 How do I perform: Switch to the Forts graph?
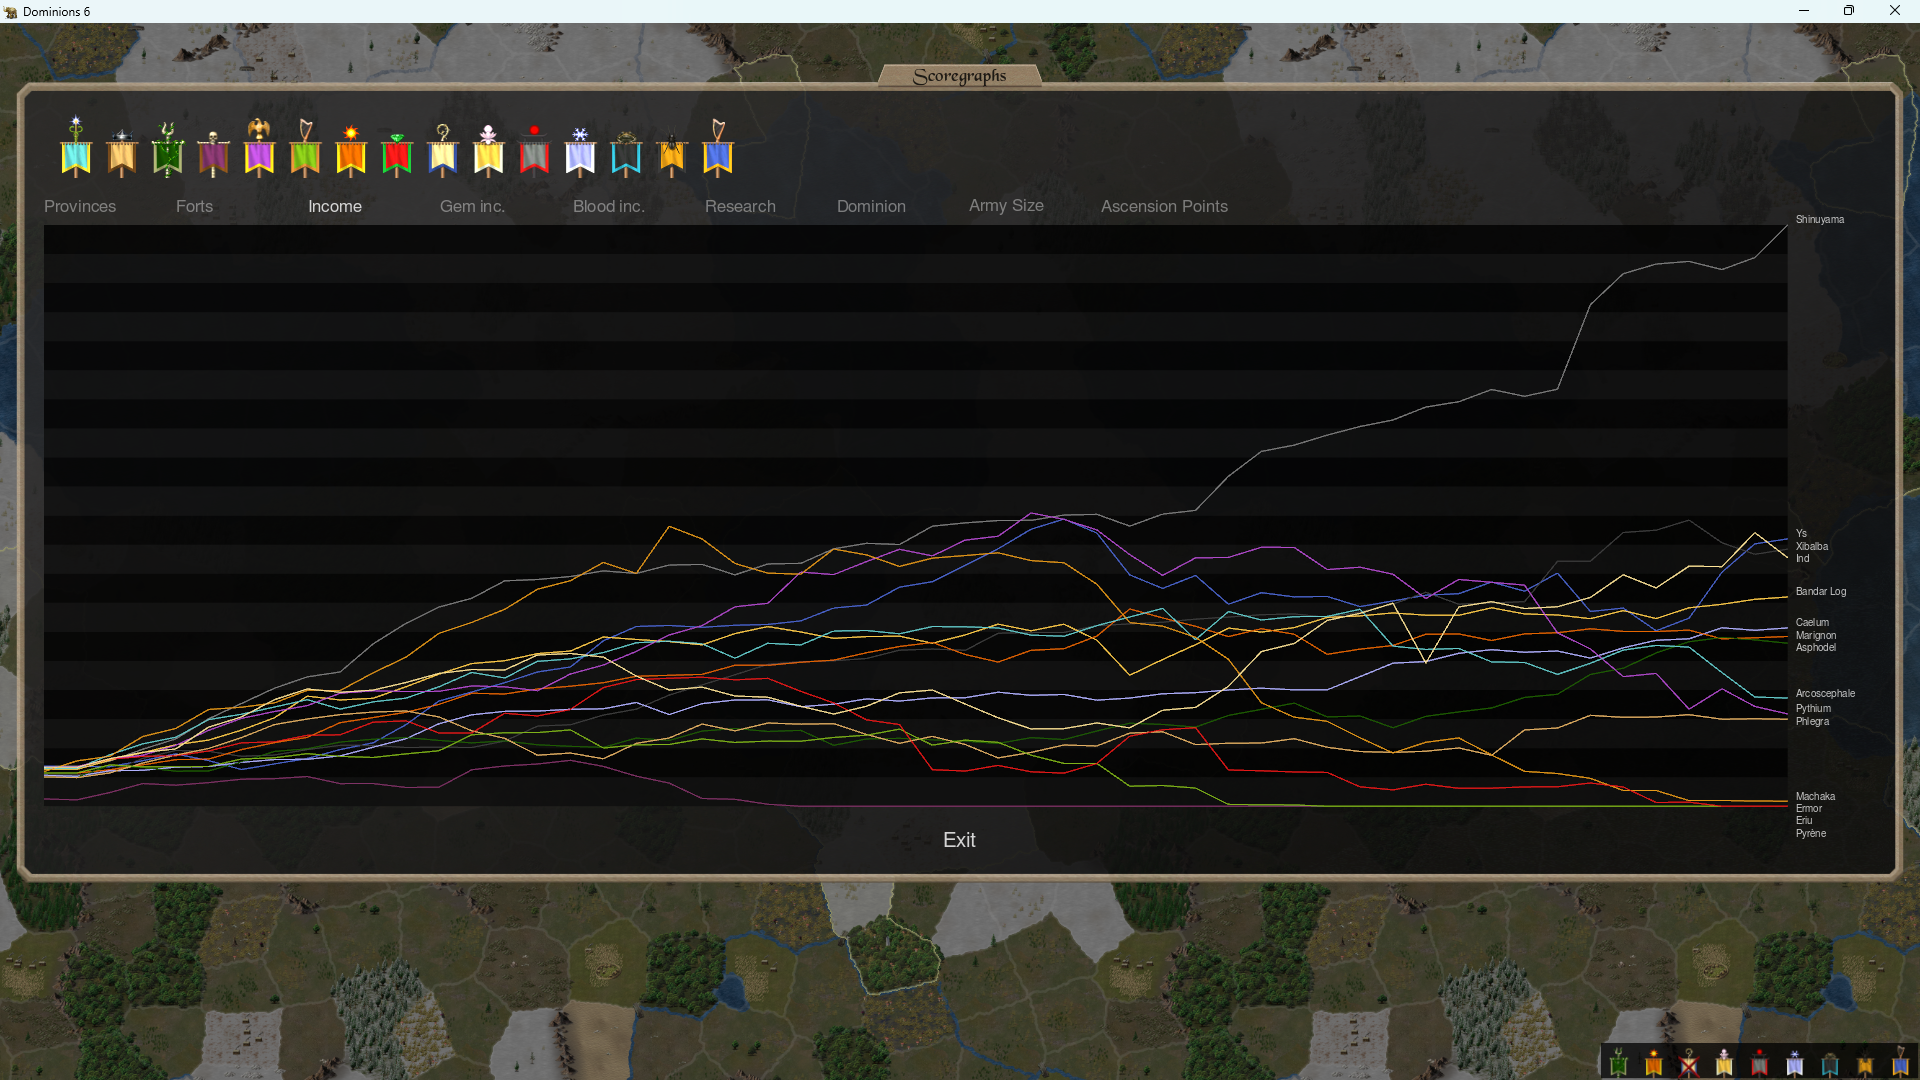tap(194, 206)
